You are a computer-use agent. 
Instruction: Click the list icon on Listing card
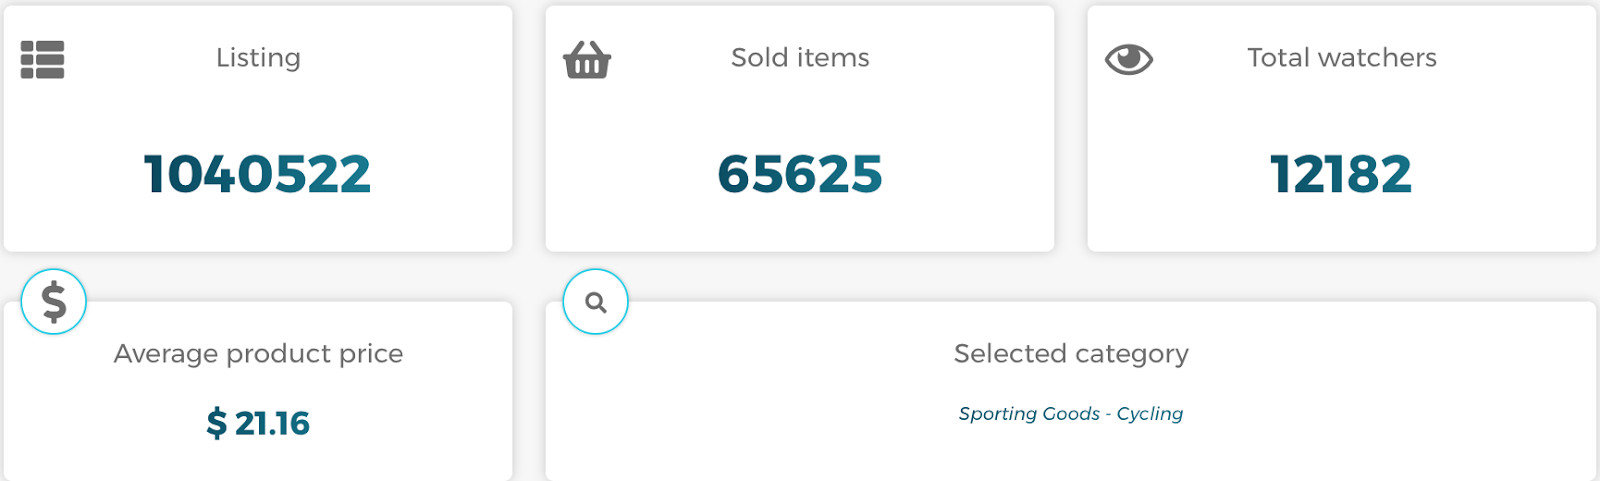43,60
